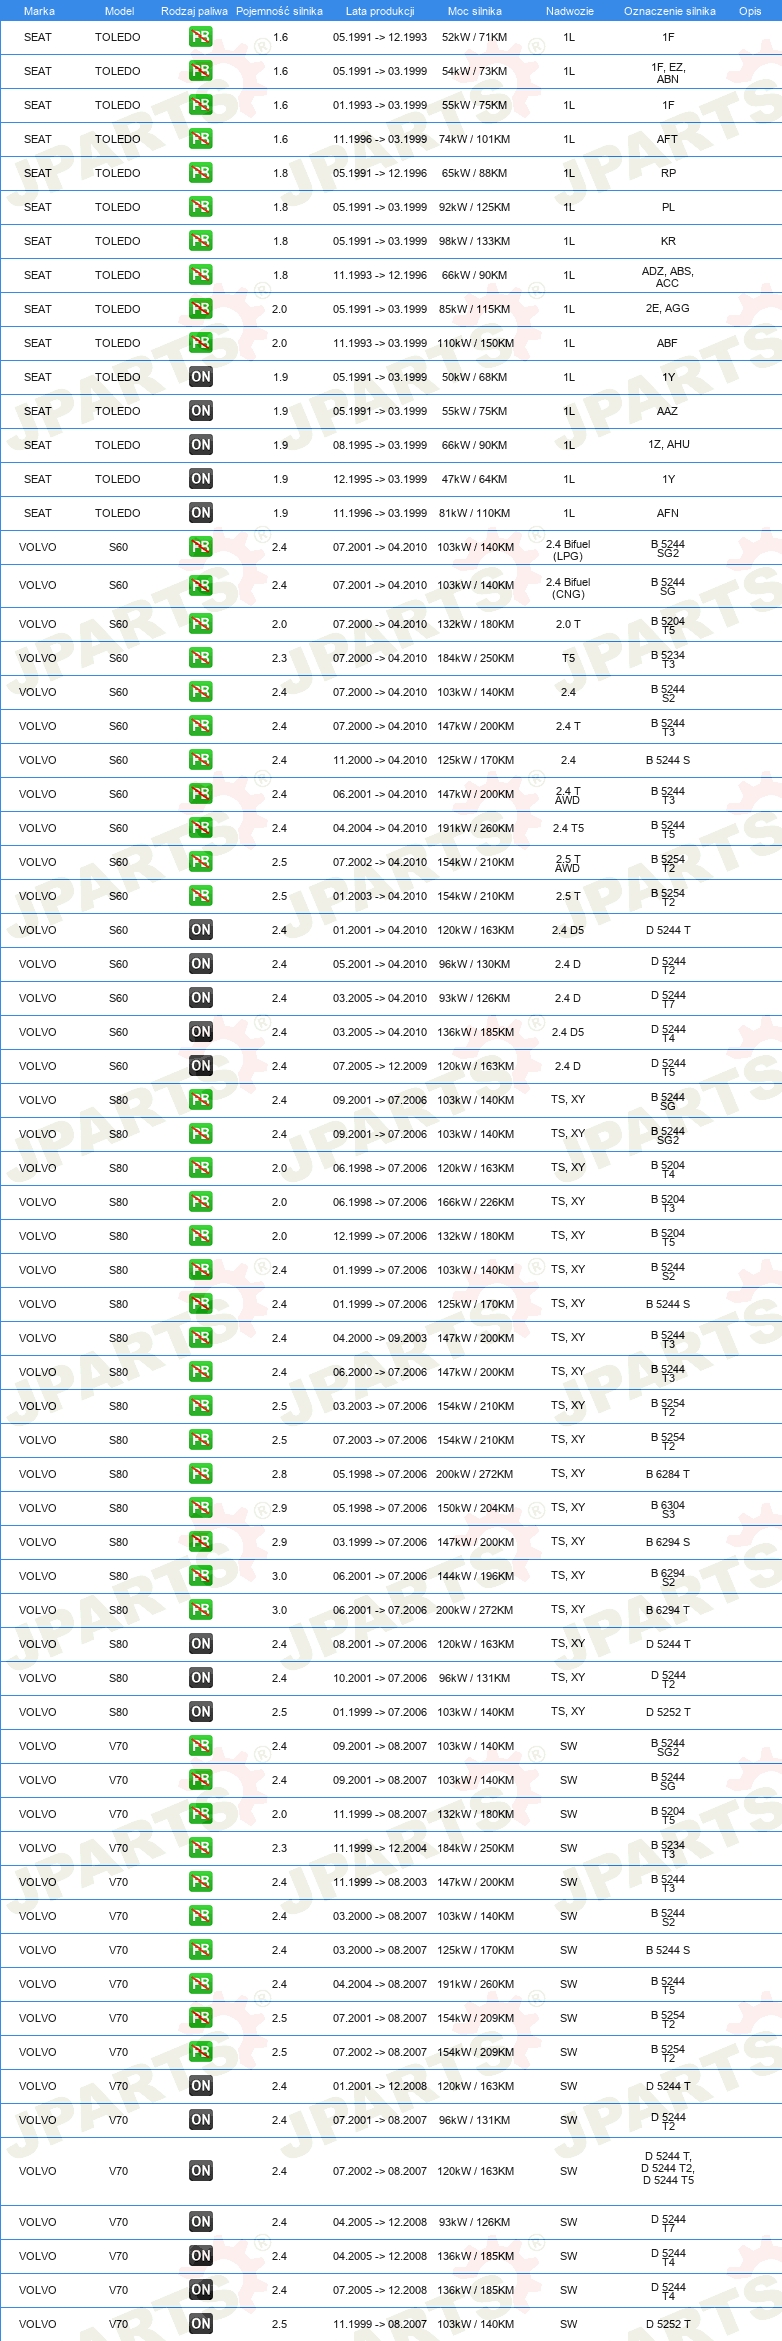Click ON diesel icon in Toledo AAZ engine row
This screenshot has height=2341, width=782.
point(201,411)
